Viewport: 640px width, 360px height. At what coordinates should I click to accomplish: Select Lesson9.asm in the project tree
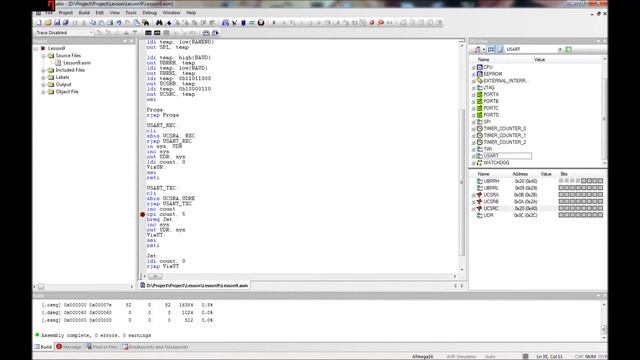[x=77, y=63]
